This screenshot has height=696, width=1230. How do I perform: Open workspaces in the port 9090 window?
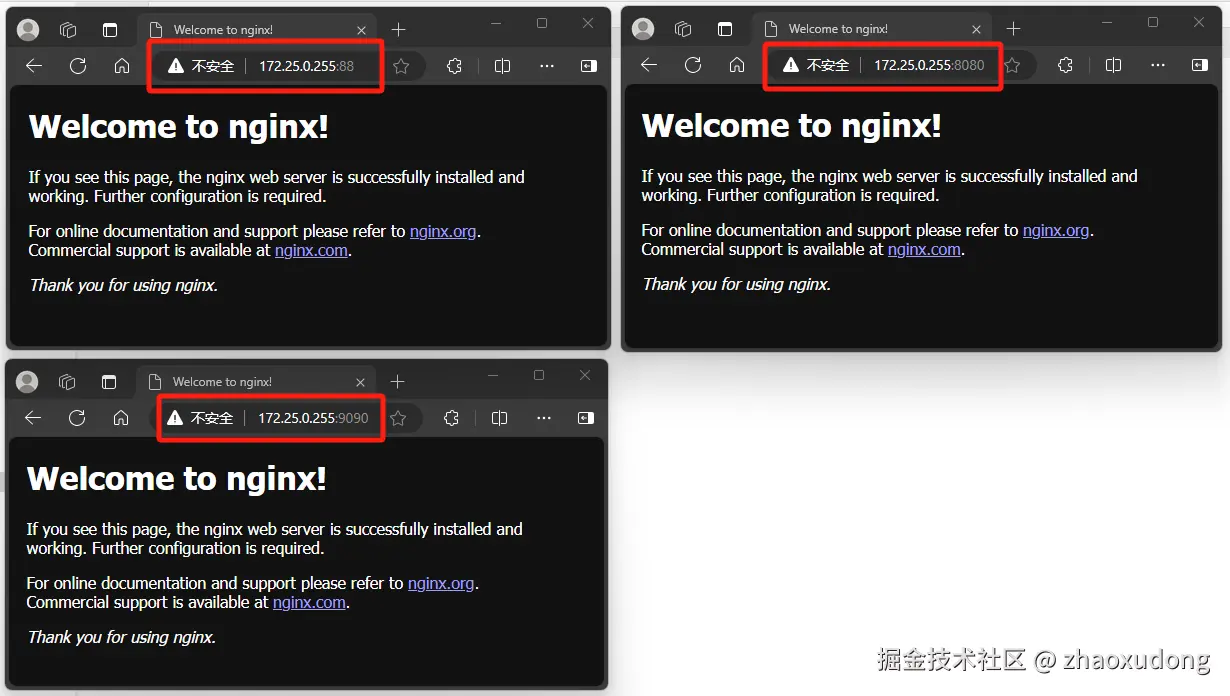[x=68, y=382]
